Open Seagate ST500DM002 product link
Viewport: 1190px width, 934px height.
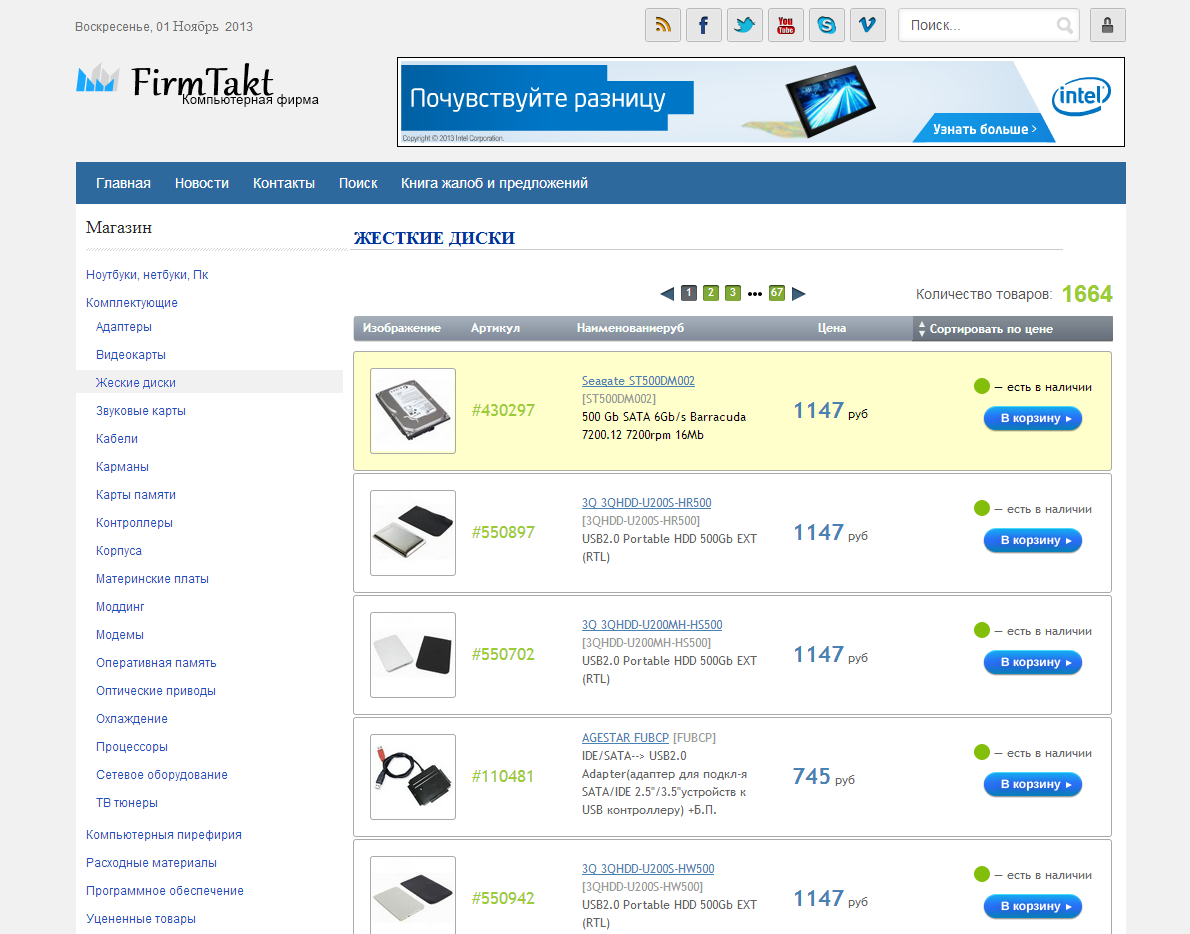(638, 381)
